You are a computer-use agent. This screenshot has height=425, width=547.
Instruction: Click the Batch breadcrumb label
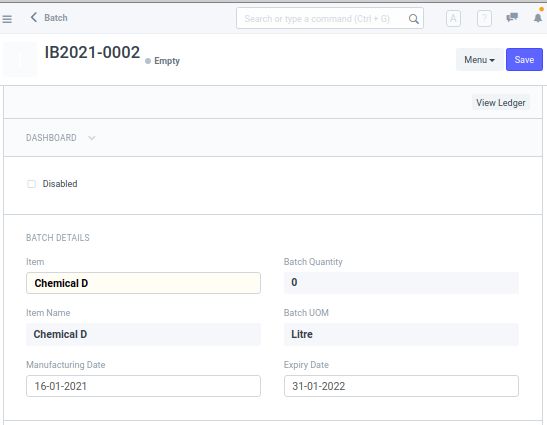coord(56,18)
